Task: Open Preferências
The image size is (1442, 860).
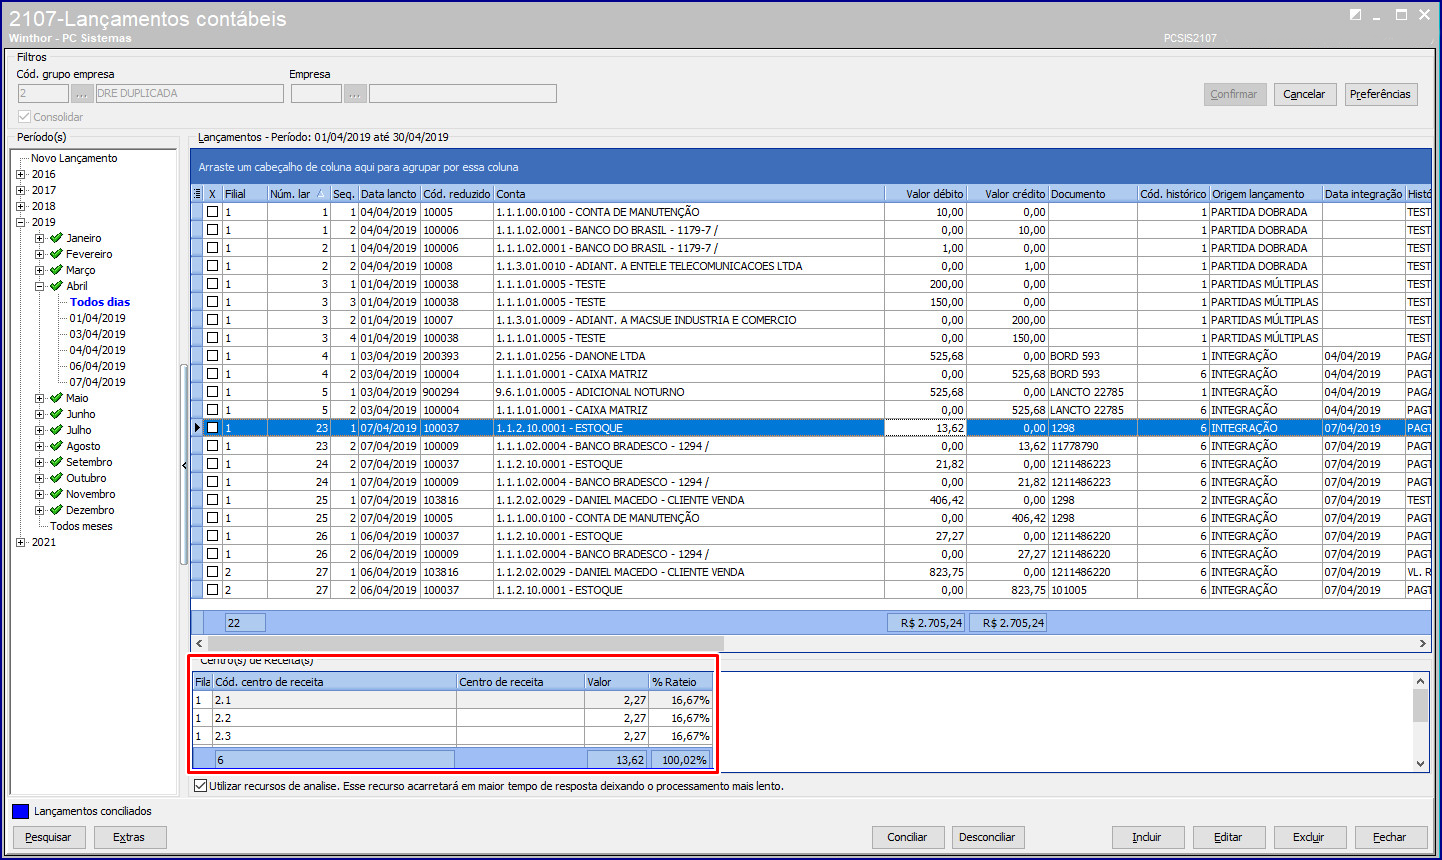Action: pyautogui.click(x=1380, y=94)
